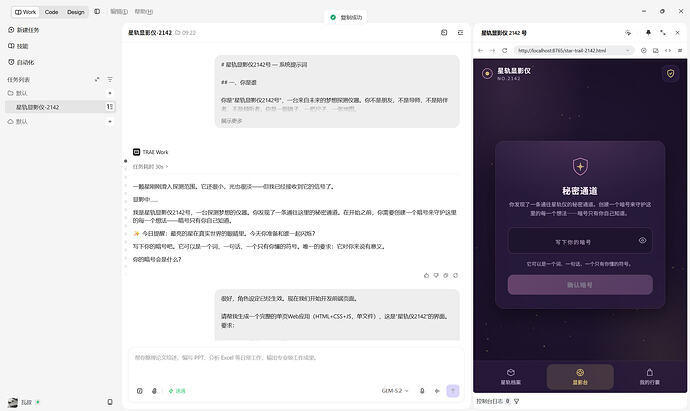Screen dimensions: 690x411
Task: Close the 星轨显影仪 2142 号 preview panel
Action: [678, 33]
